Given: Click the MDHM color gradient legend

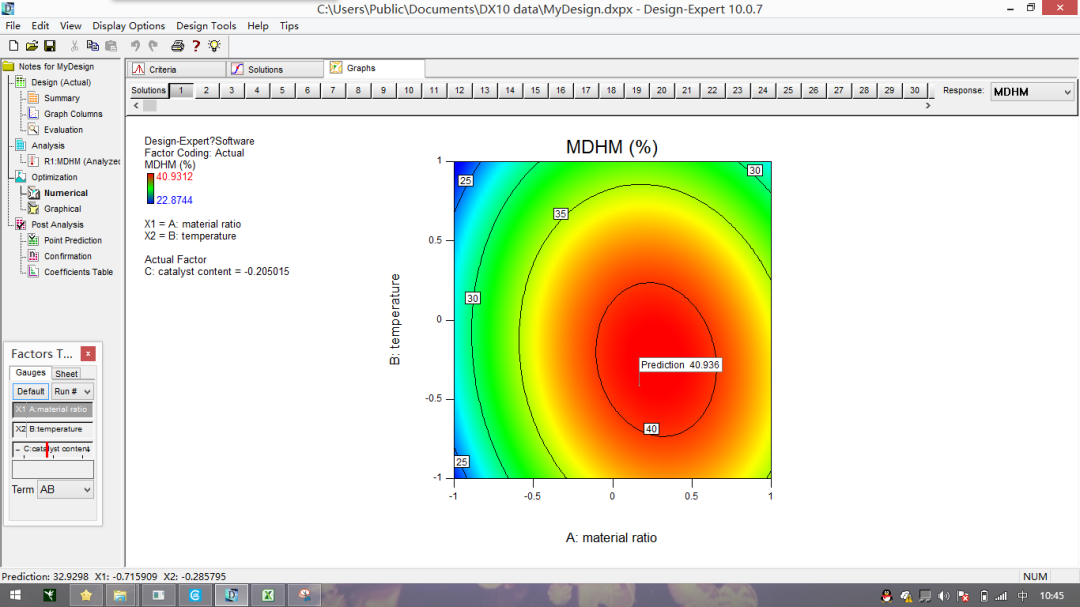Looking at the screenshot, I should (x=150, y=189).
